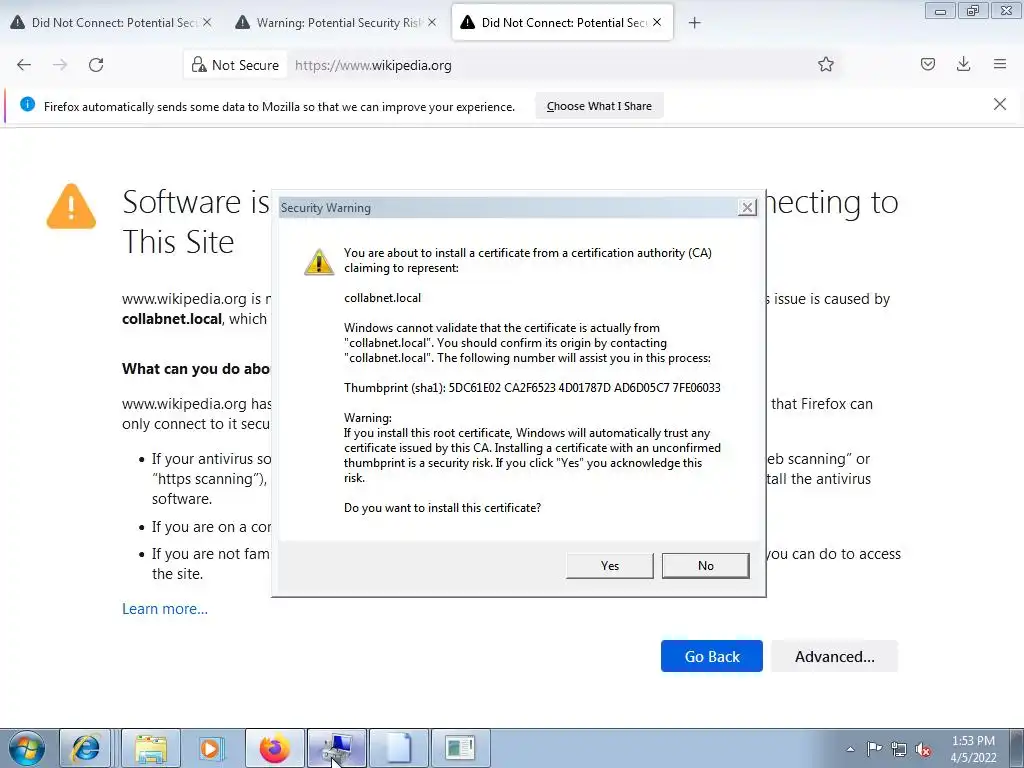Click the Not Secure lock icon
The width and height of the screenshot is (1024, 768).
199,65
